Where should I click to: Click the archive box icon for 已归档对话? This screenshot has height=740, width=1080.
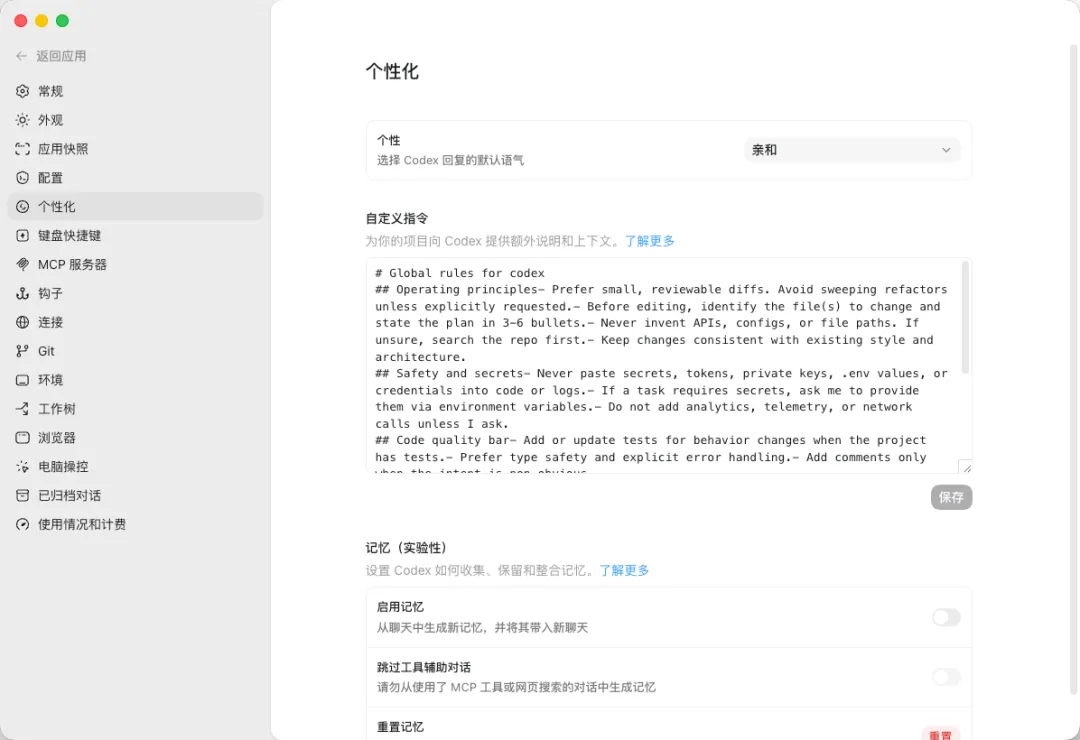(23, 495)
